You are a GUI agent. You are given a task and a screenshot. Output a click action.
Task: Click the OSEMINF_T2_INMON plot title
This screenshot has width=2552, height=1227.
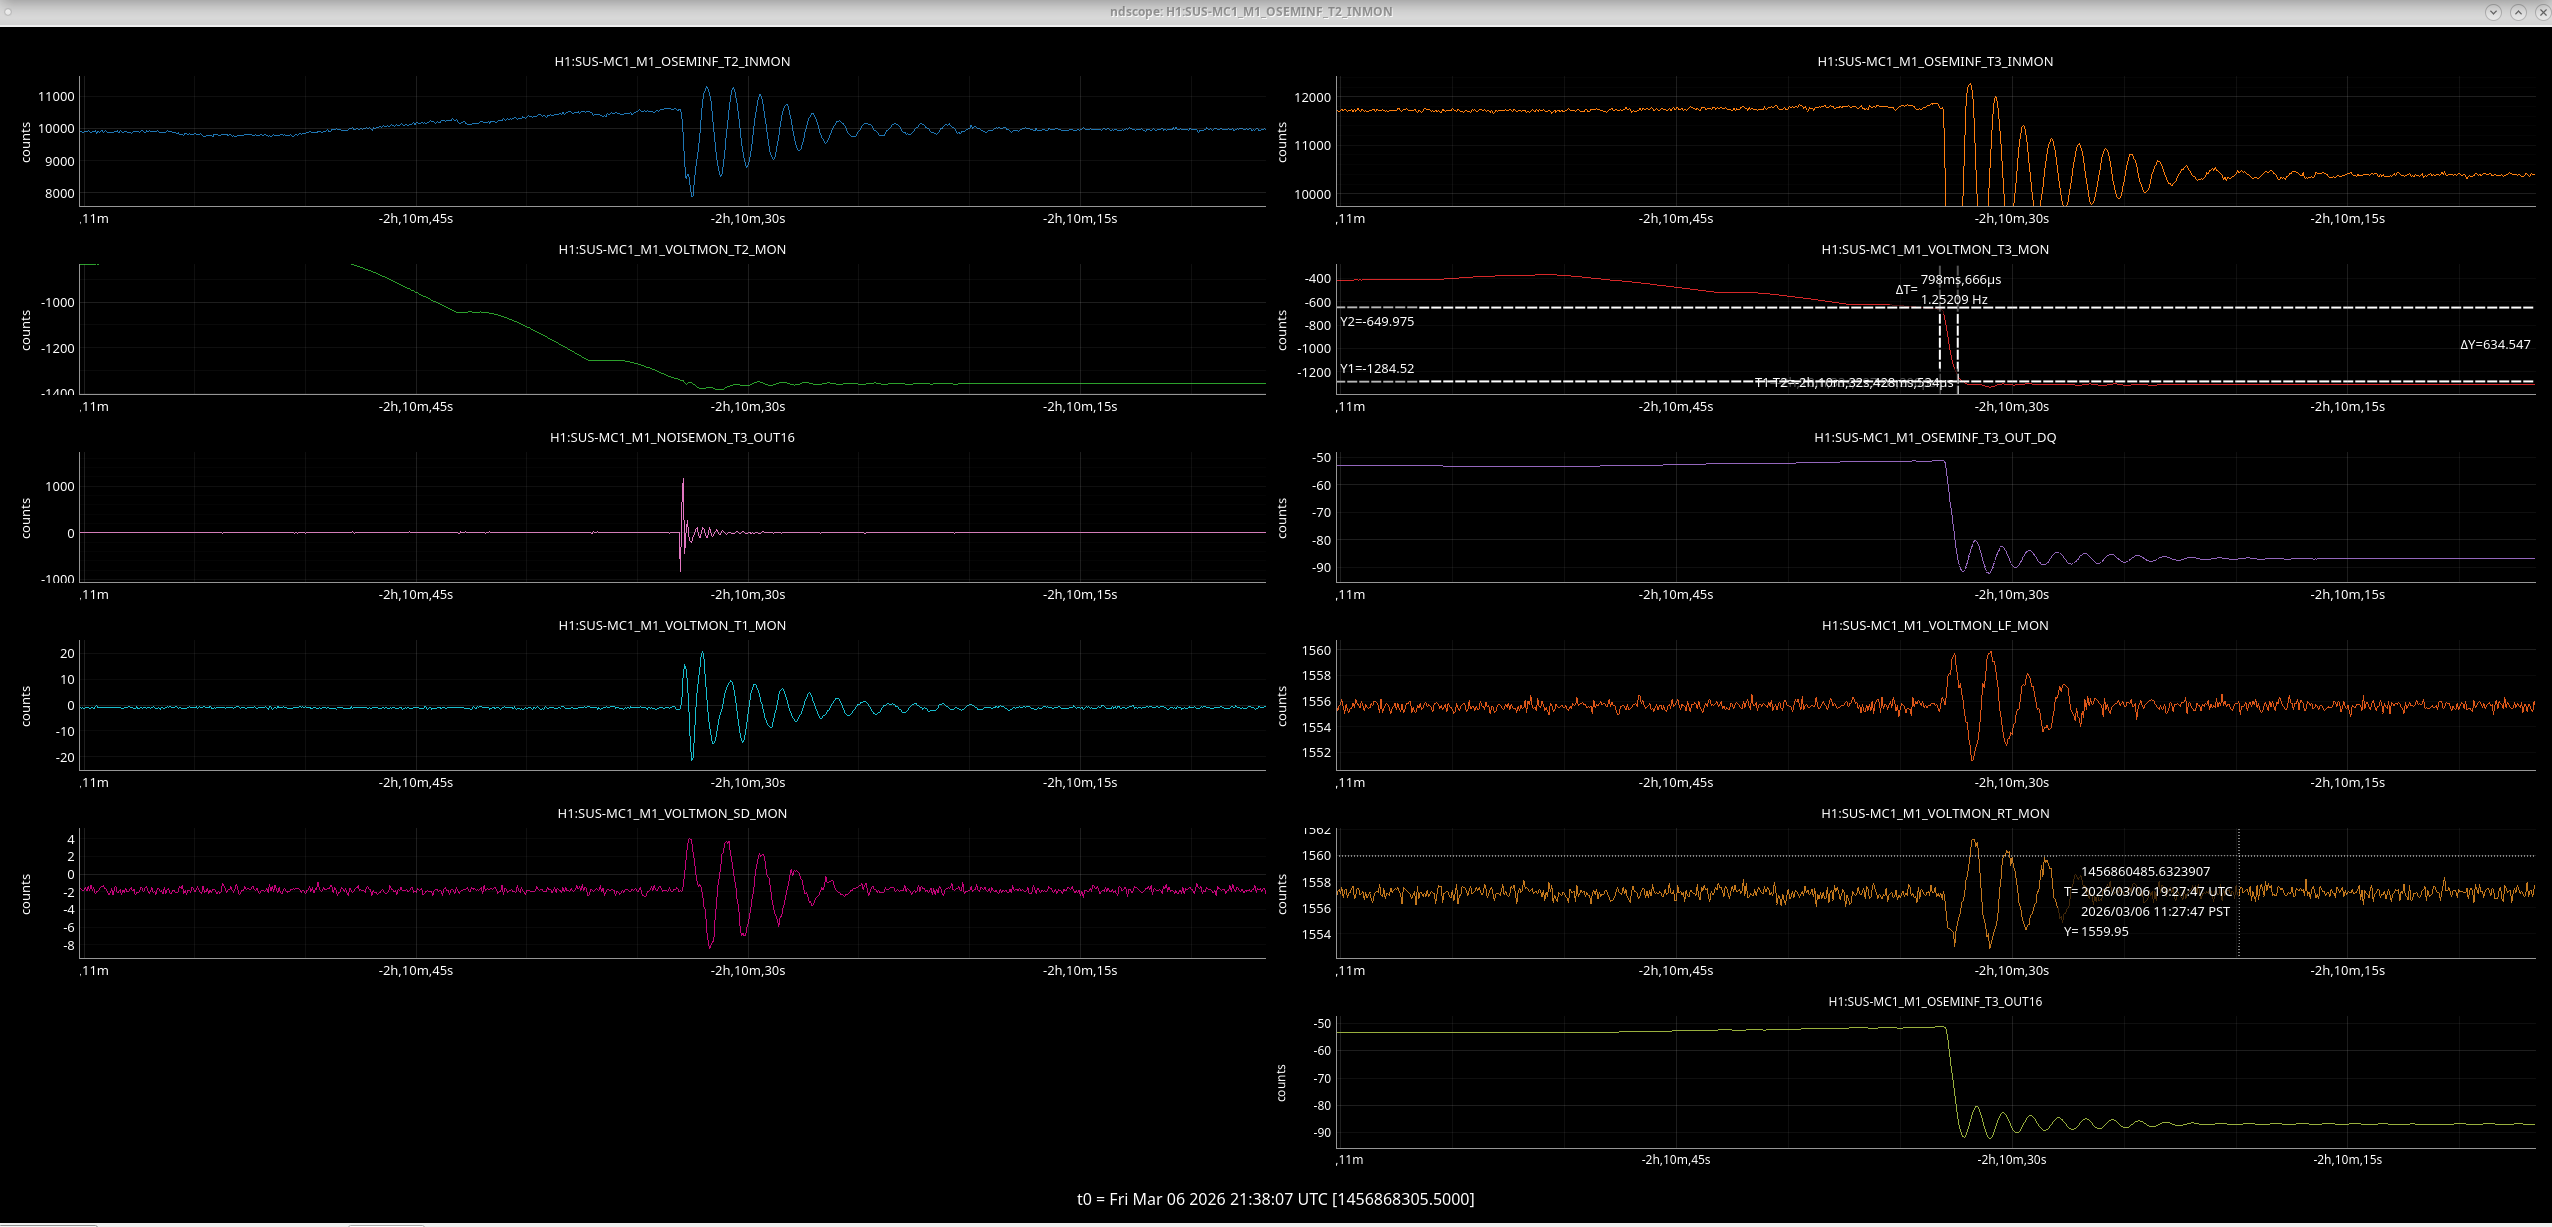pyautogui.click(x=672, y=62)
